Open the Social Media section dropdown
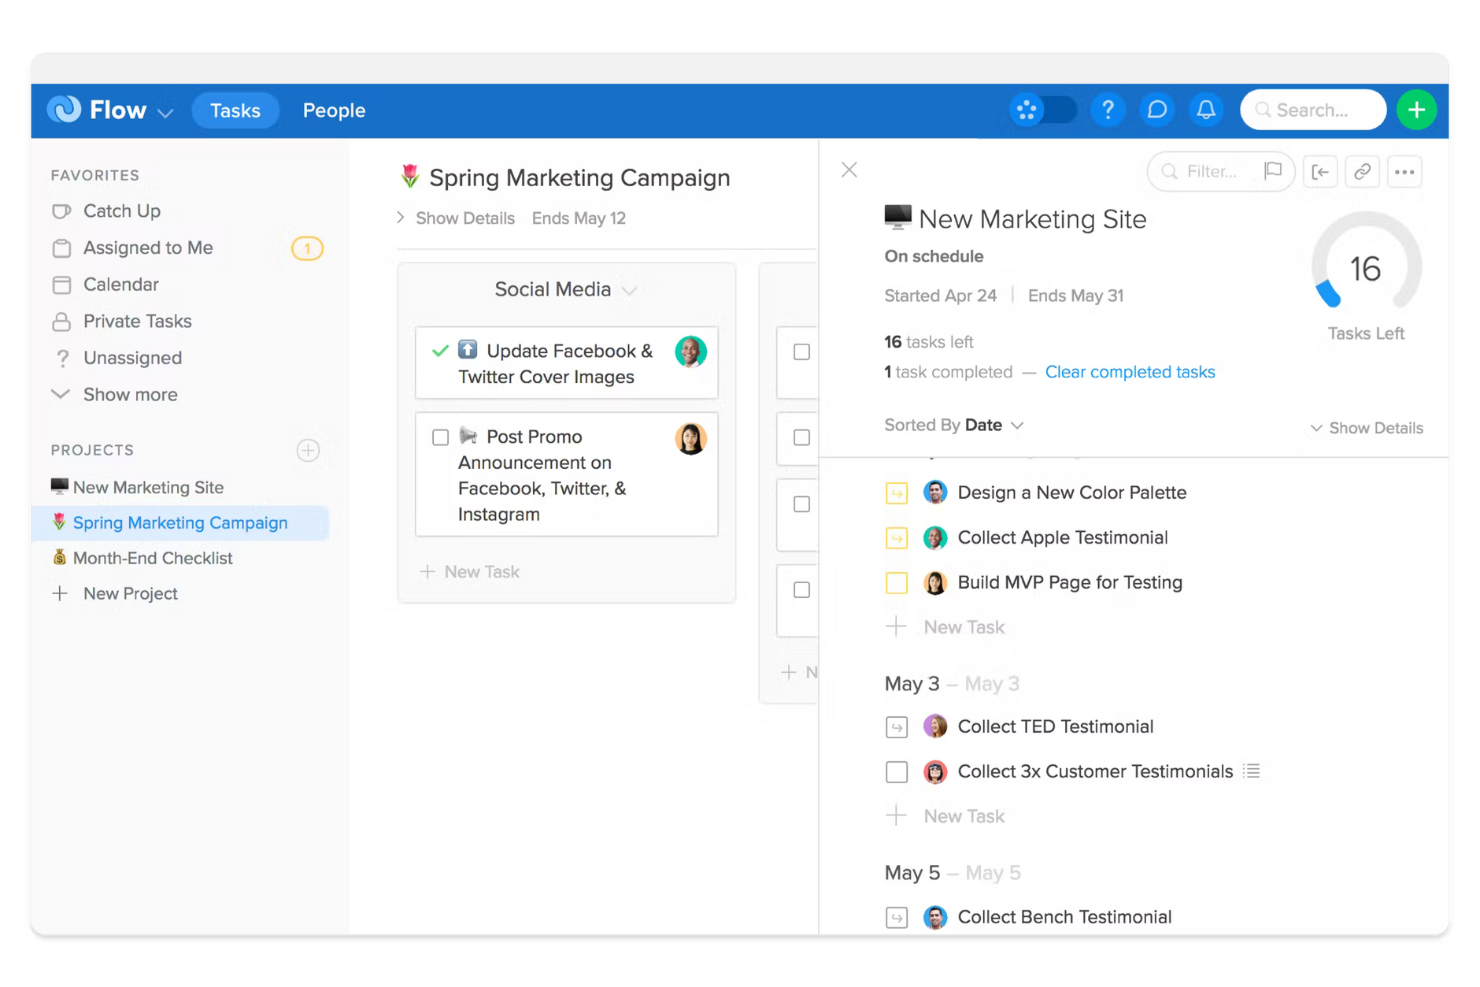This screenshot has height=987, width=1480. 629,291
